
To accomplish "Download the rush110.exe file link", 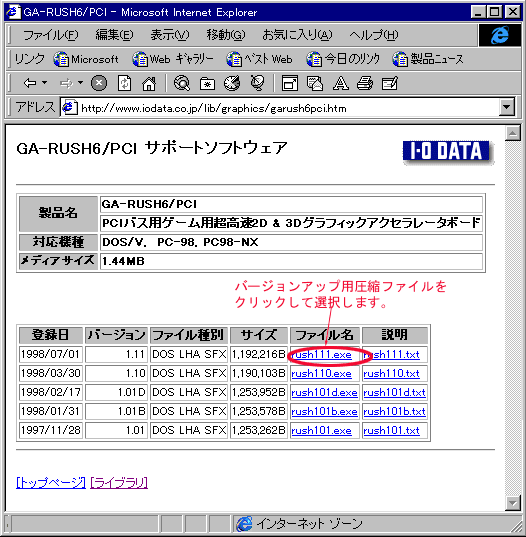I will point(321,373).
